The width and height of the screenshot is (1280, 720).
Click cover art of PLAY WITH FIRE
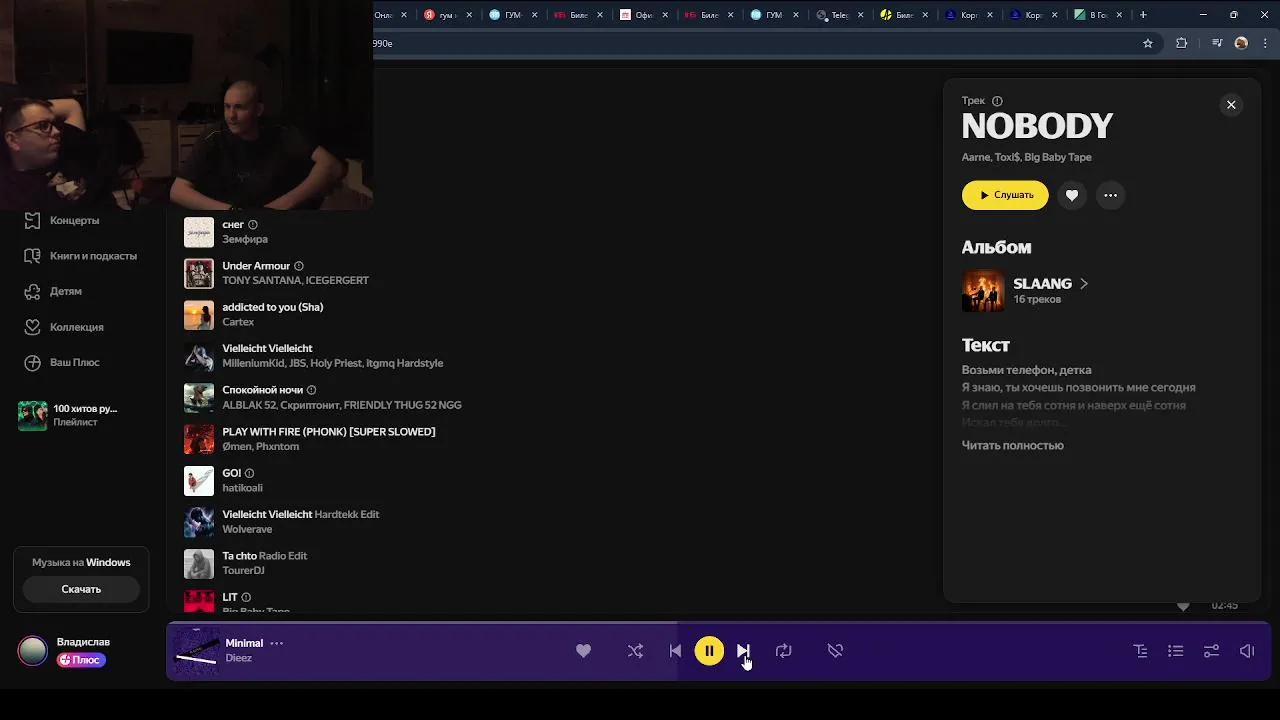[199, 439]
